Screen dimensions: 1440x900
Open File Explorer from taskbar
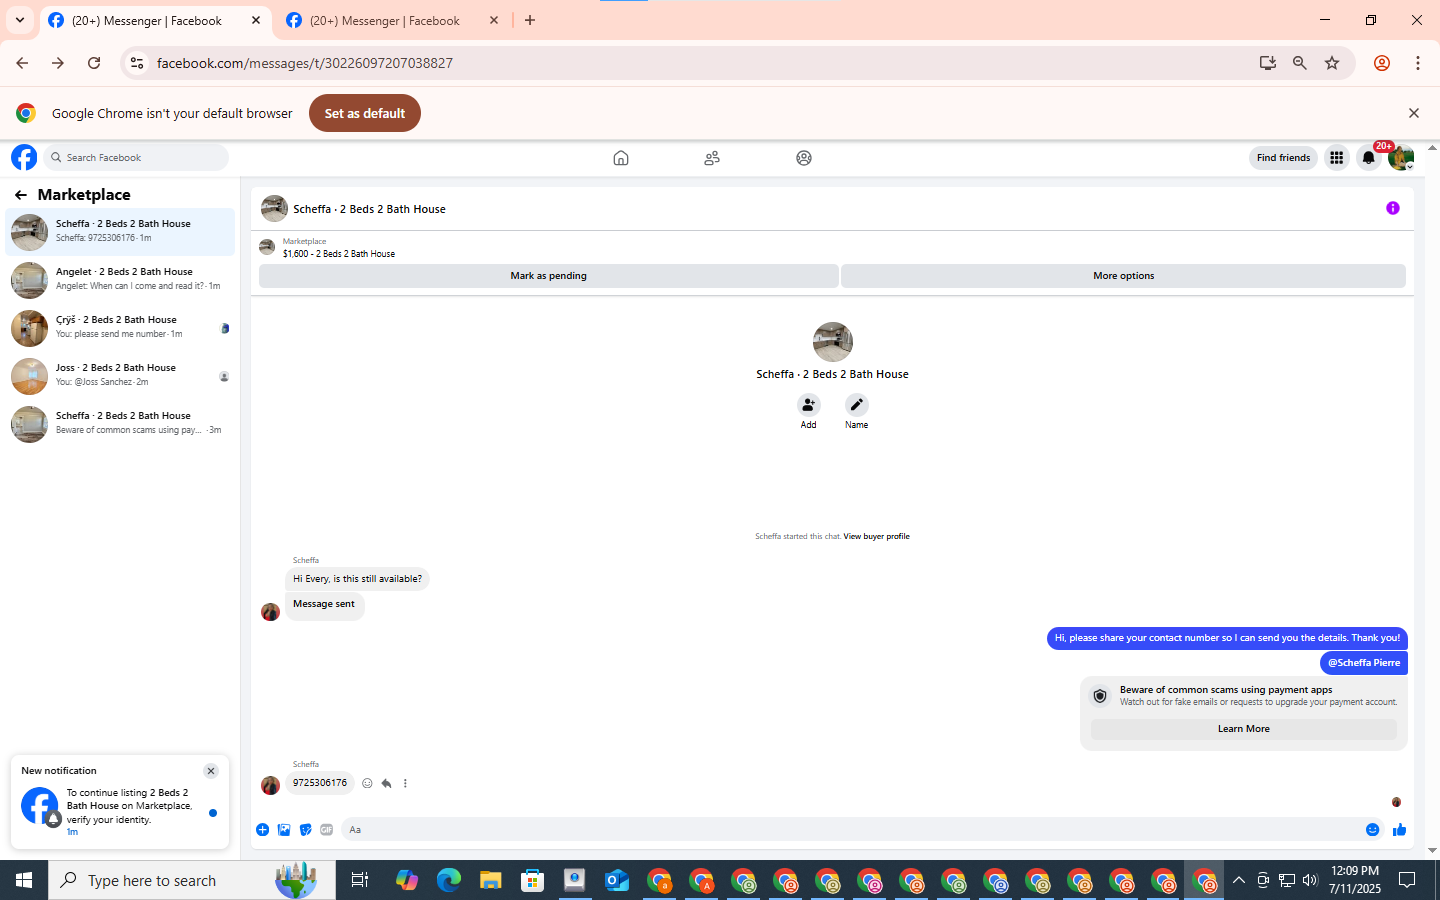pos(490,880)
